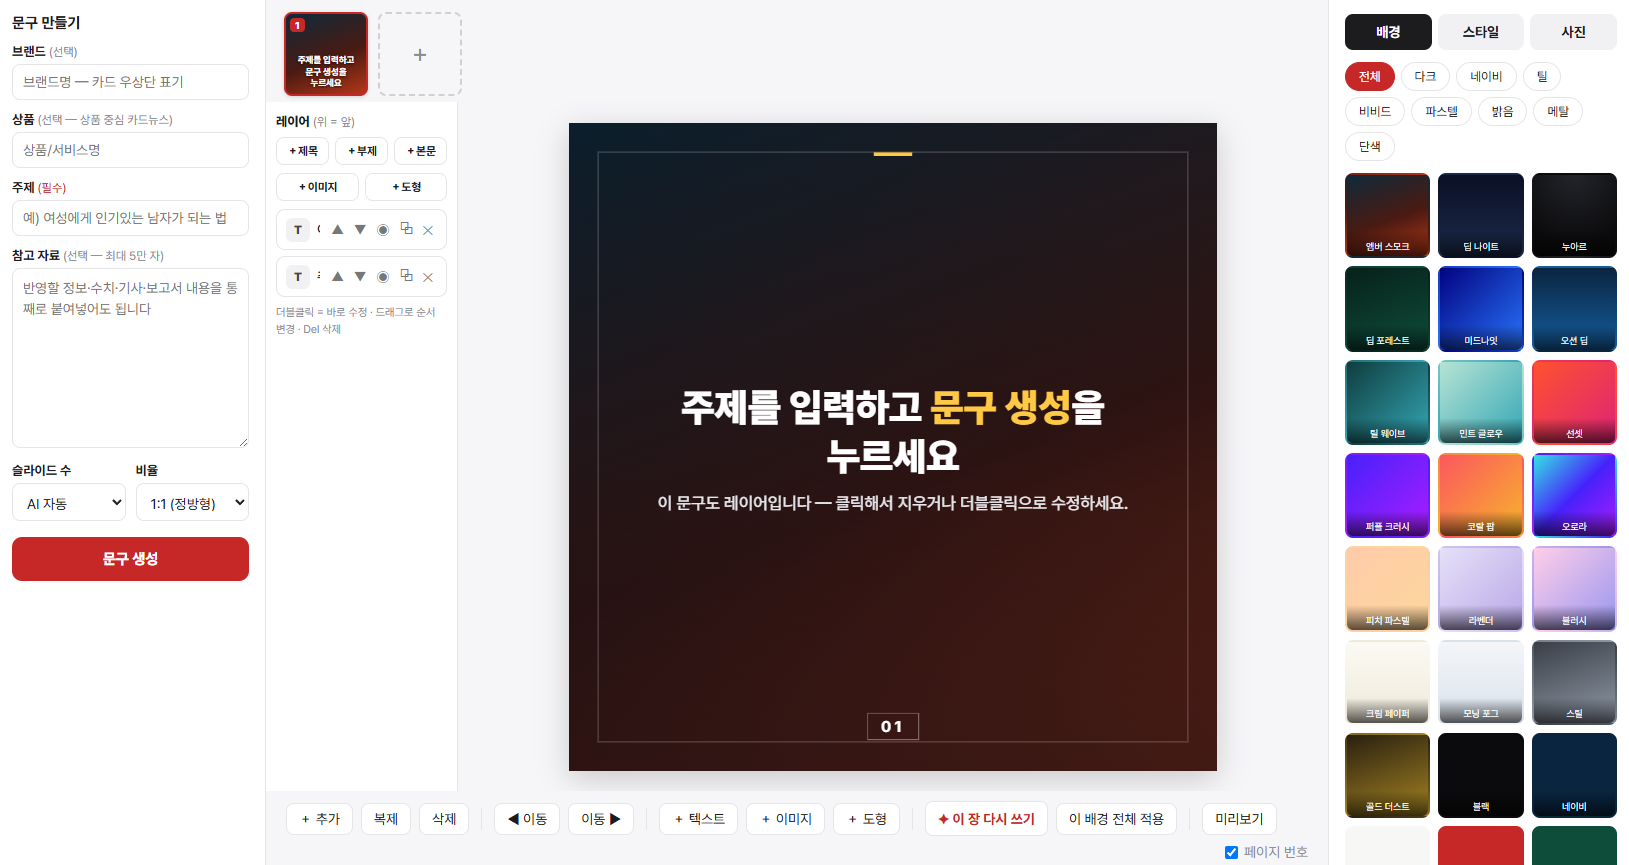Click the 삭제 button in bottom toolbar
The image size is (1629, 865).
click(x=444, y=819)
